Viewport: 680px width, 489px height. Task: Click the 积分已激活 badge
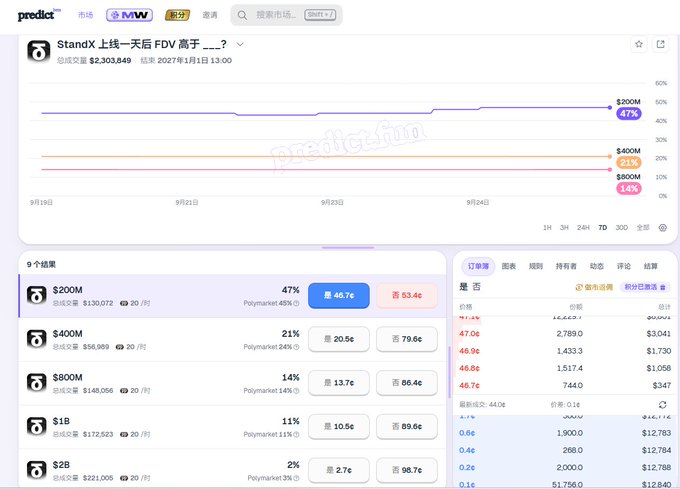tap(645, 287)
